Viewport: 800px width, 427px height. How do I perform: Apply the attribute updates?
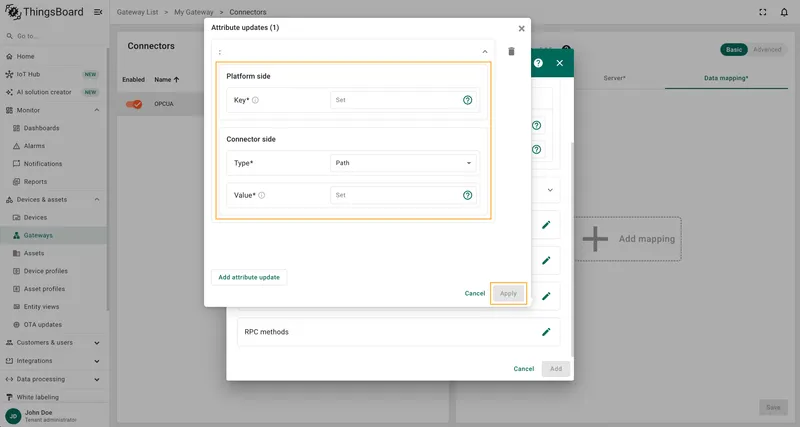[508, 293]
